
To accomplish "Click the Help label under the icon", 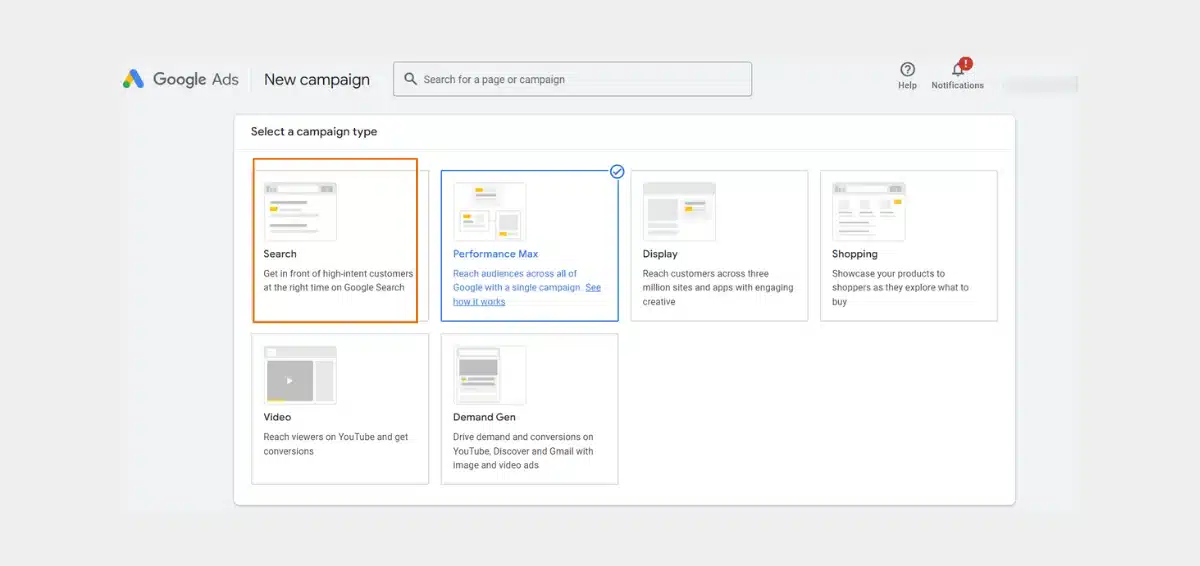I will click(907, 86).
